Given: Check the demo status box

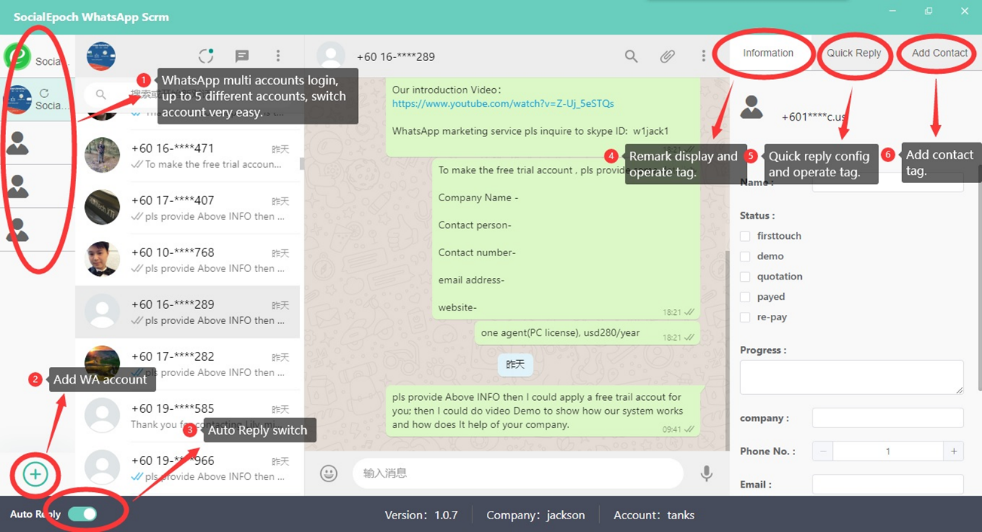Looking at the screenshot, I should point(745,256).
